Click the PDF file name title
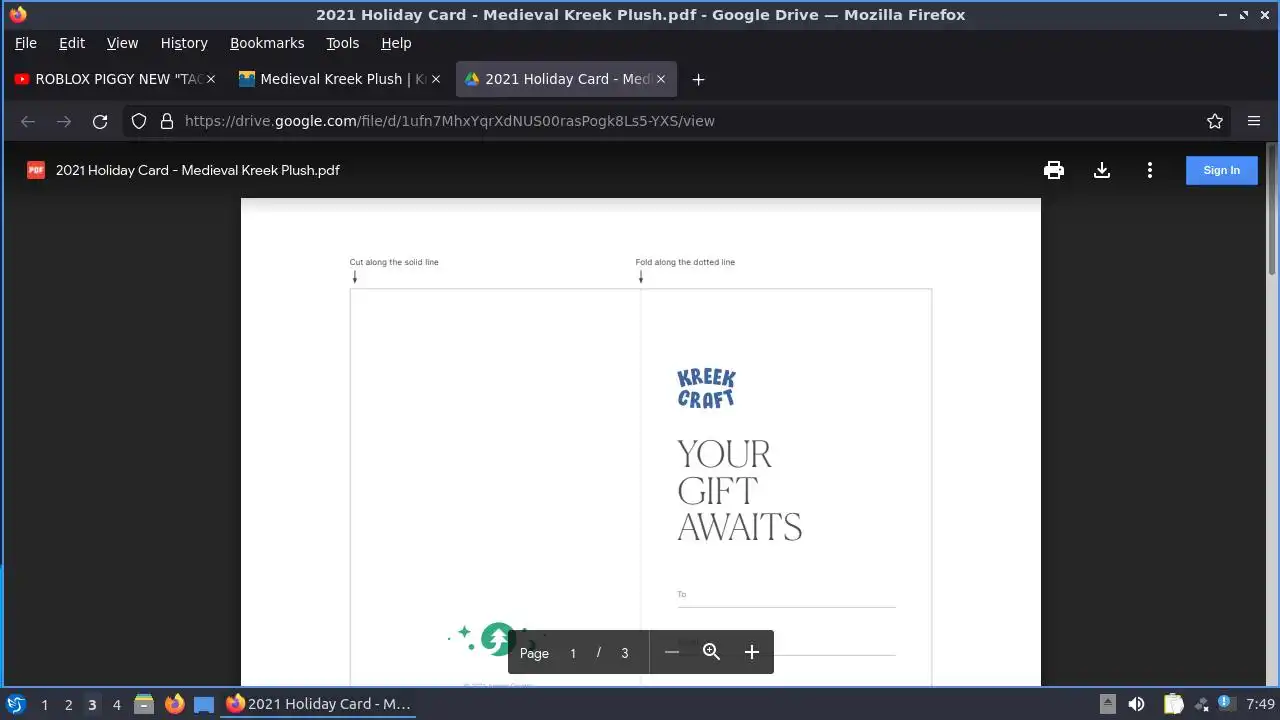Screen dimensions: 1280x720 pyautogui.click(x=198, y=170)
